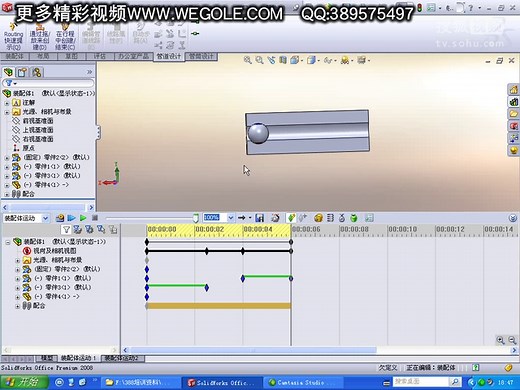Screen dimensions: 520x390
Task: Click the Motion Study Properties icon
Action: click(369, 218)
